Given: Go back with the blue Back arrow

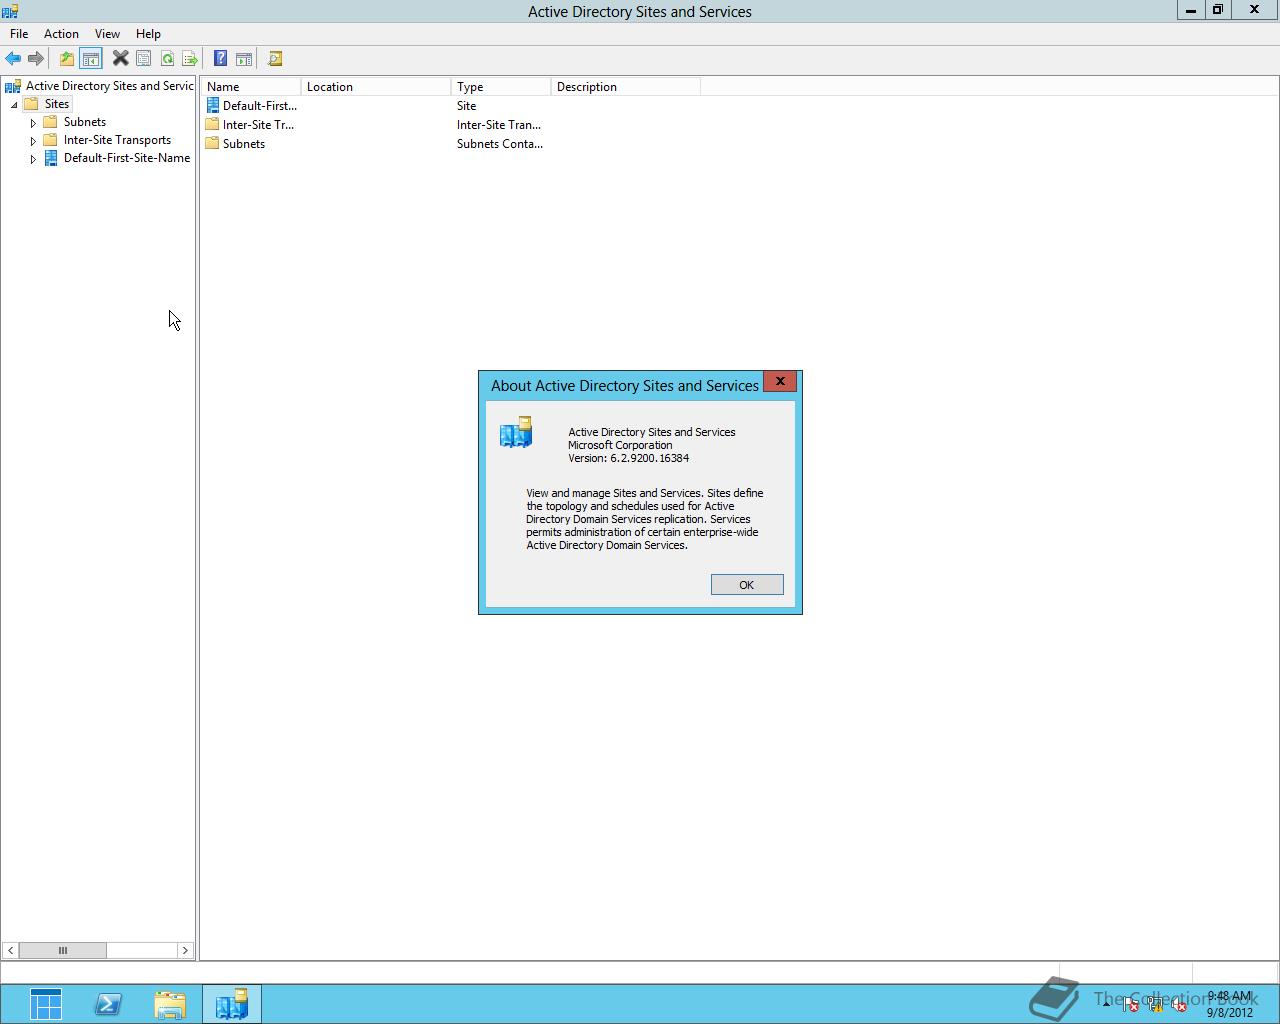Looking at the screenshot, I should 13,59.
